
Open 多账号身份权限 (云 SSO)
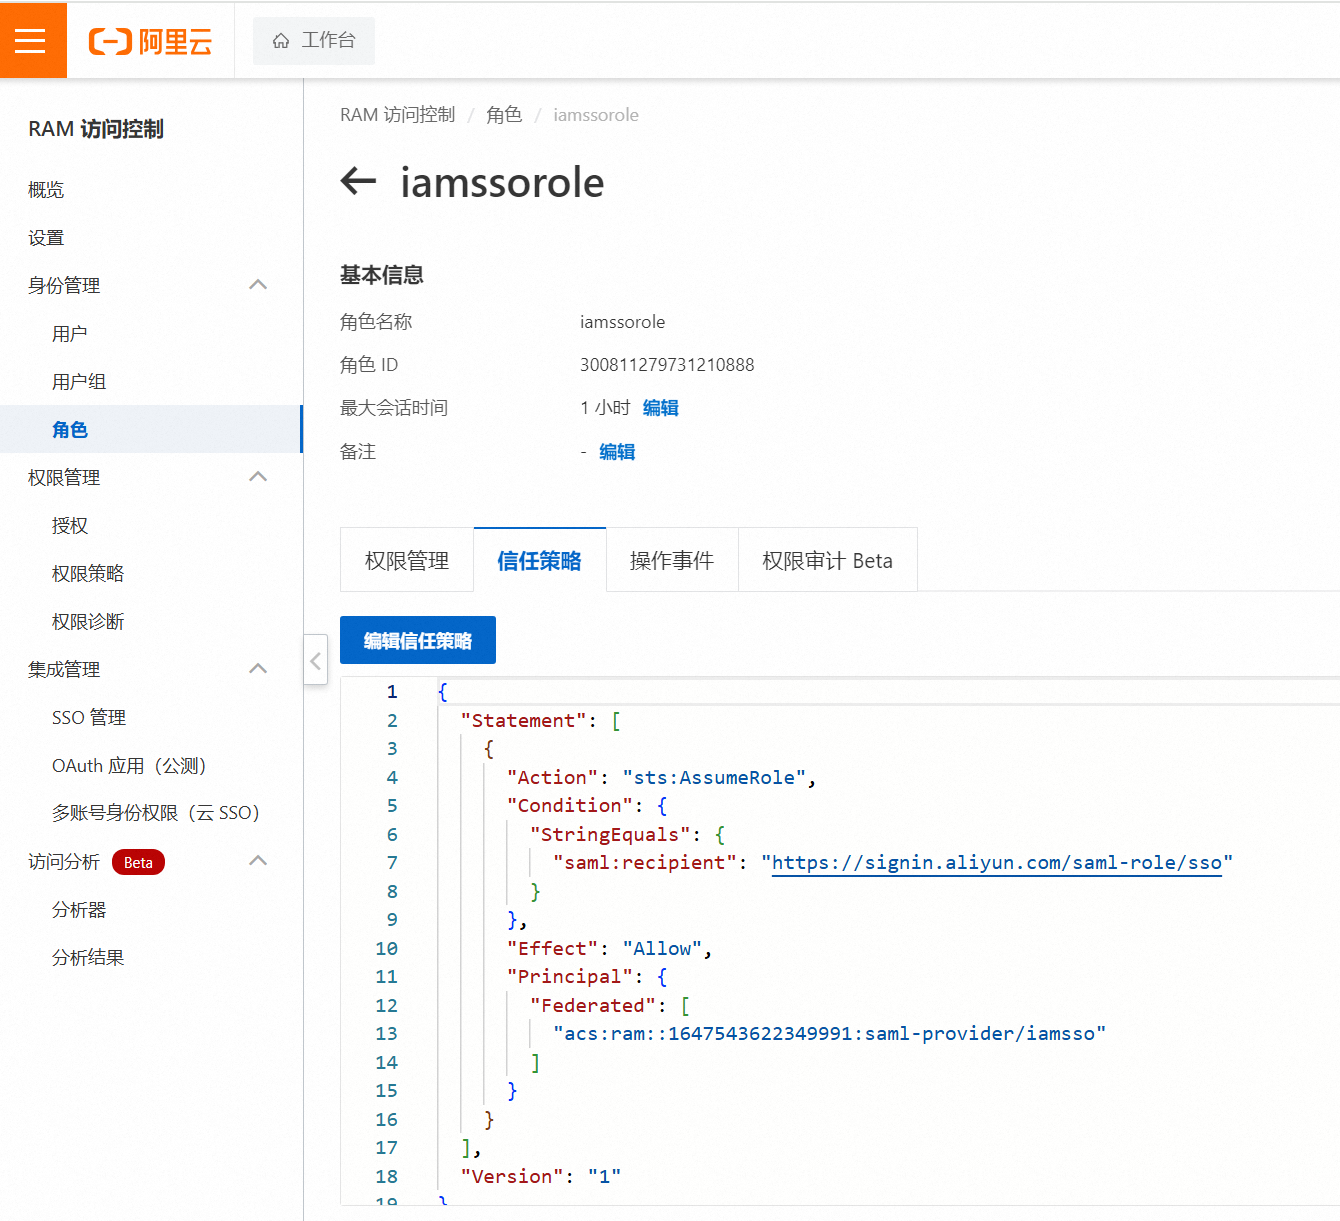point(156,813)
